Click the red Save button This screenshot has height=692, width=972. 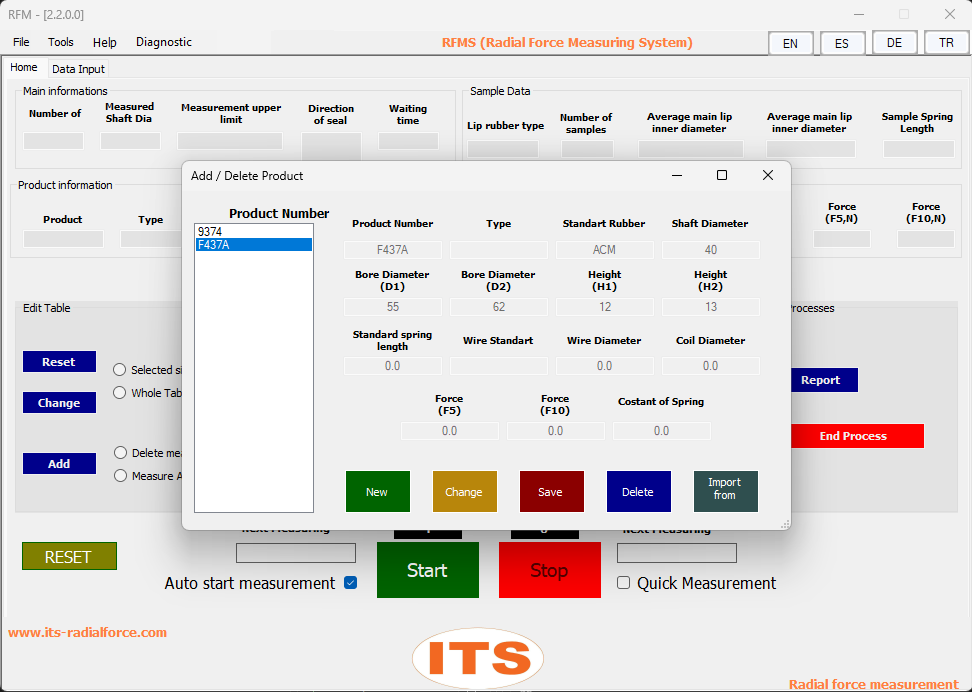pyautogui.click(x=551, y=491)
